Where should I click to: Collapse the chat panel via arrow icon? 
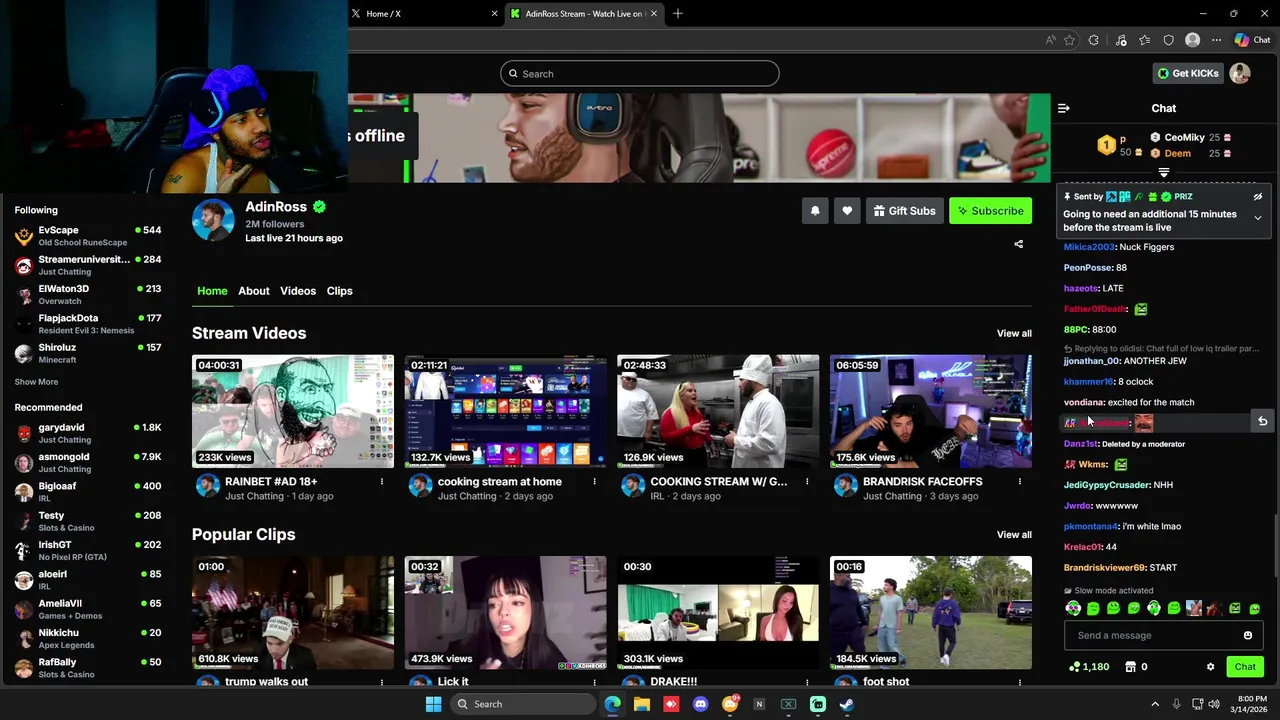[1064, 108]
